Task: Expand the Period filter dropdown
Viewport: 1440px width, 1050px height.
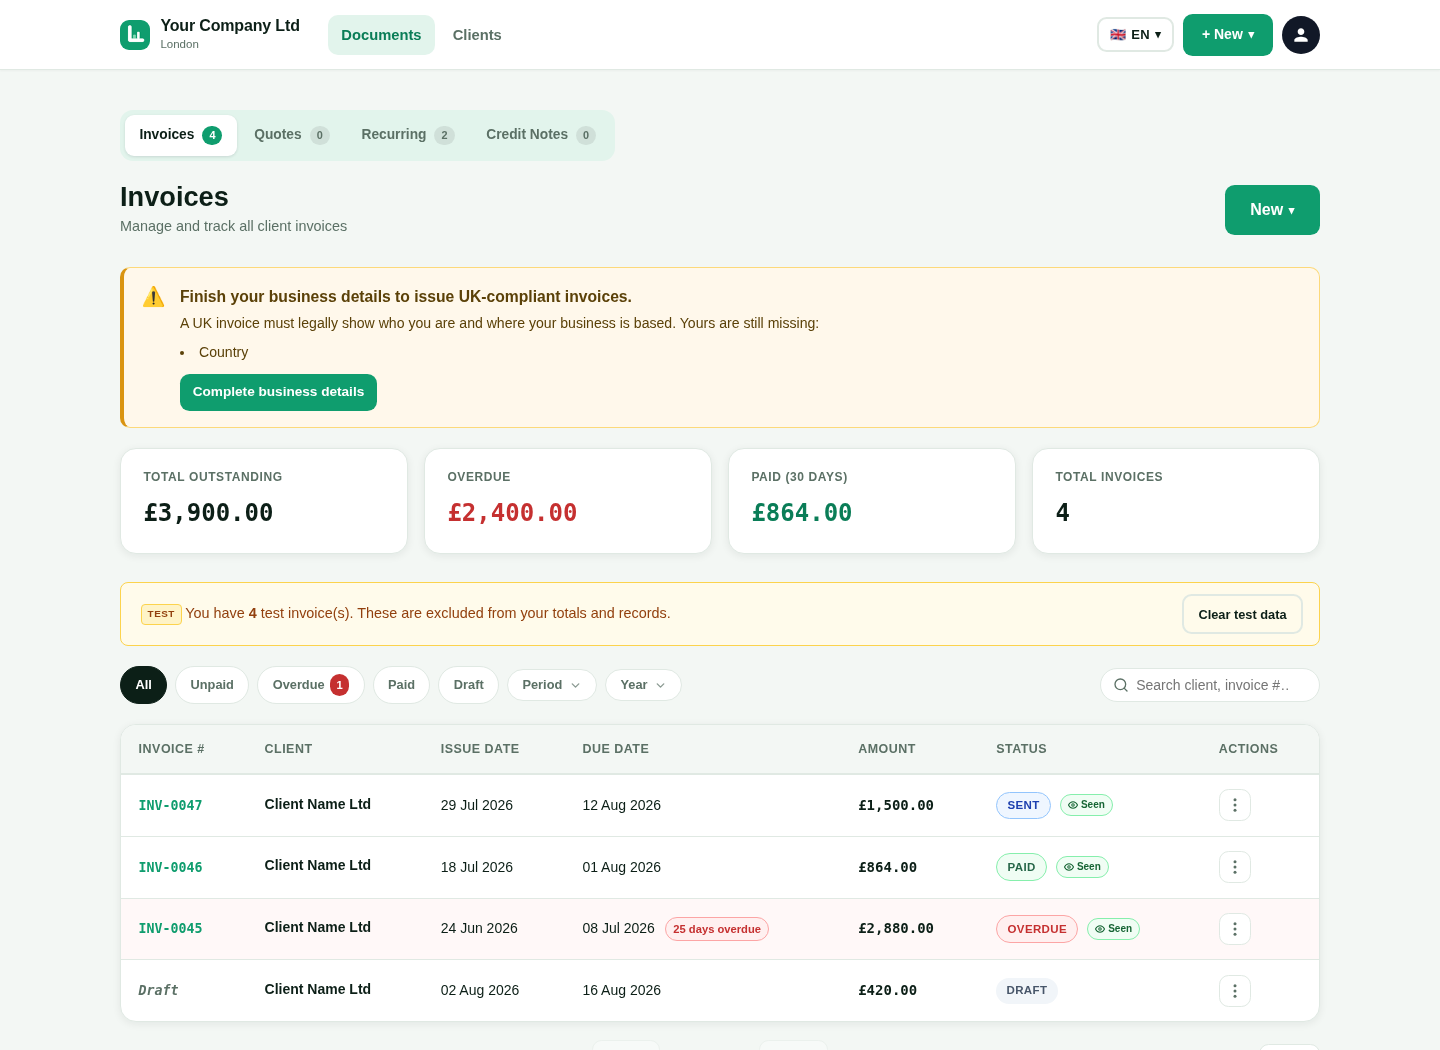Action: coord(552,685)
